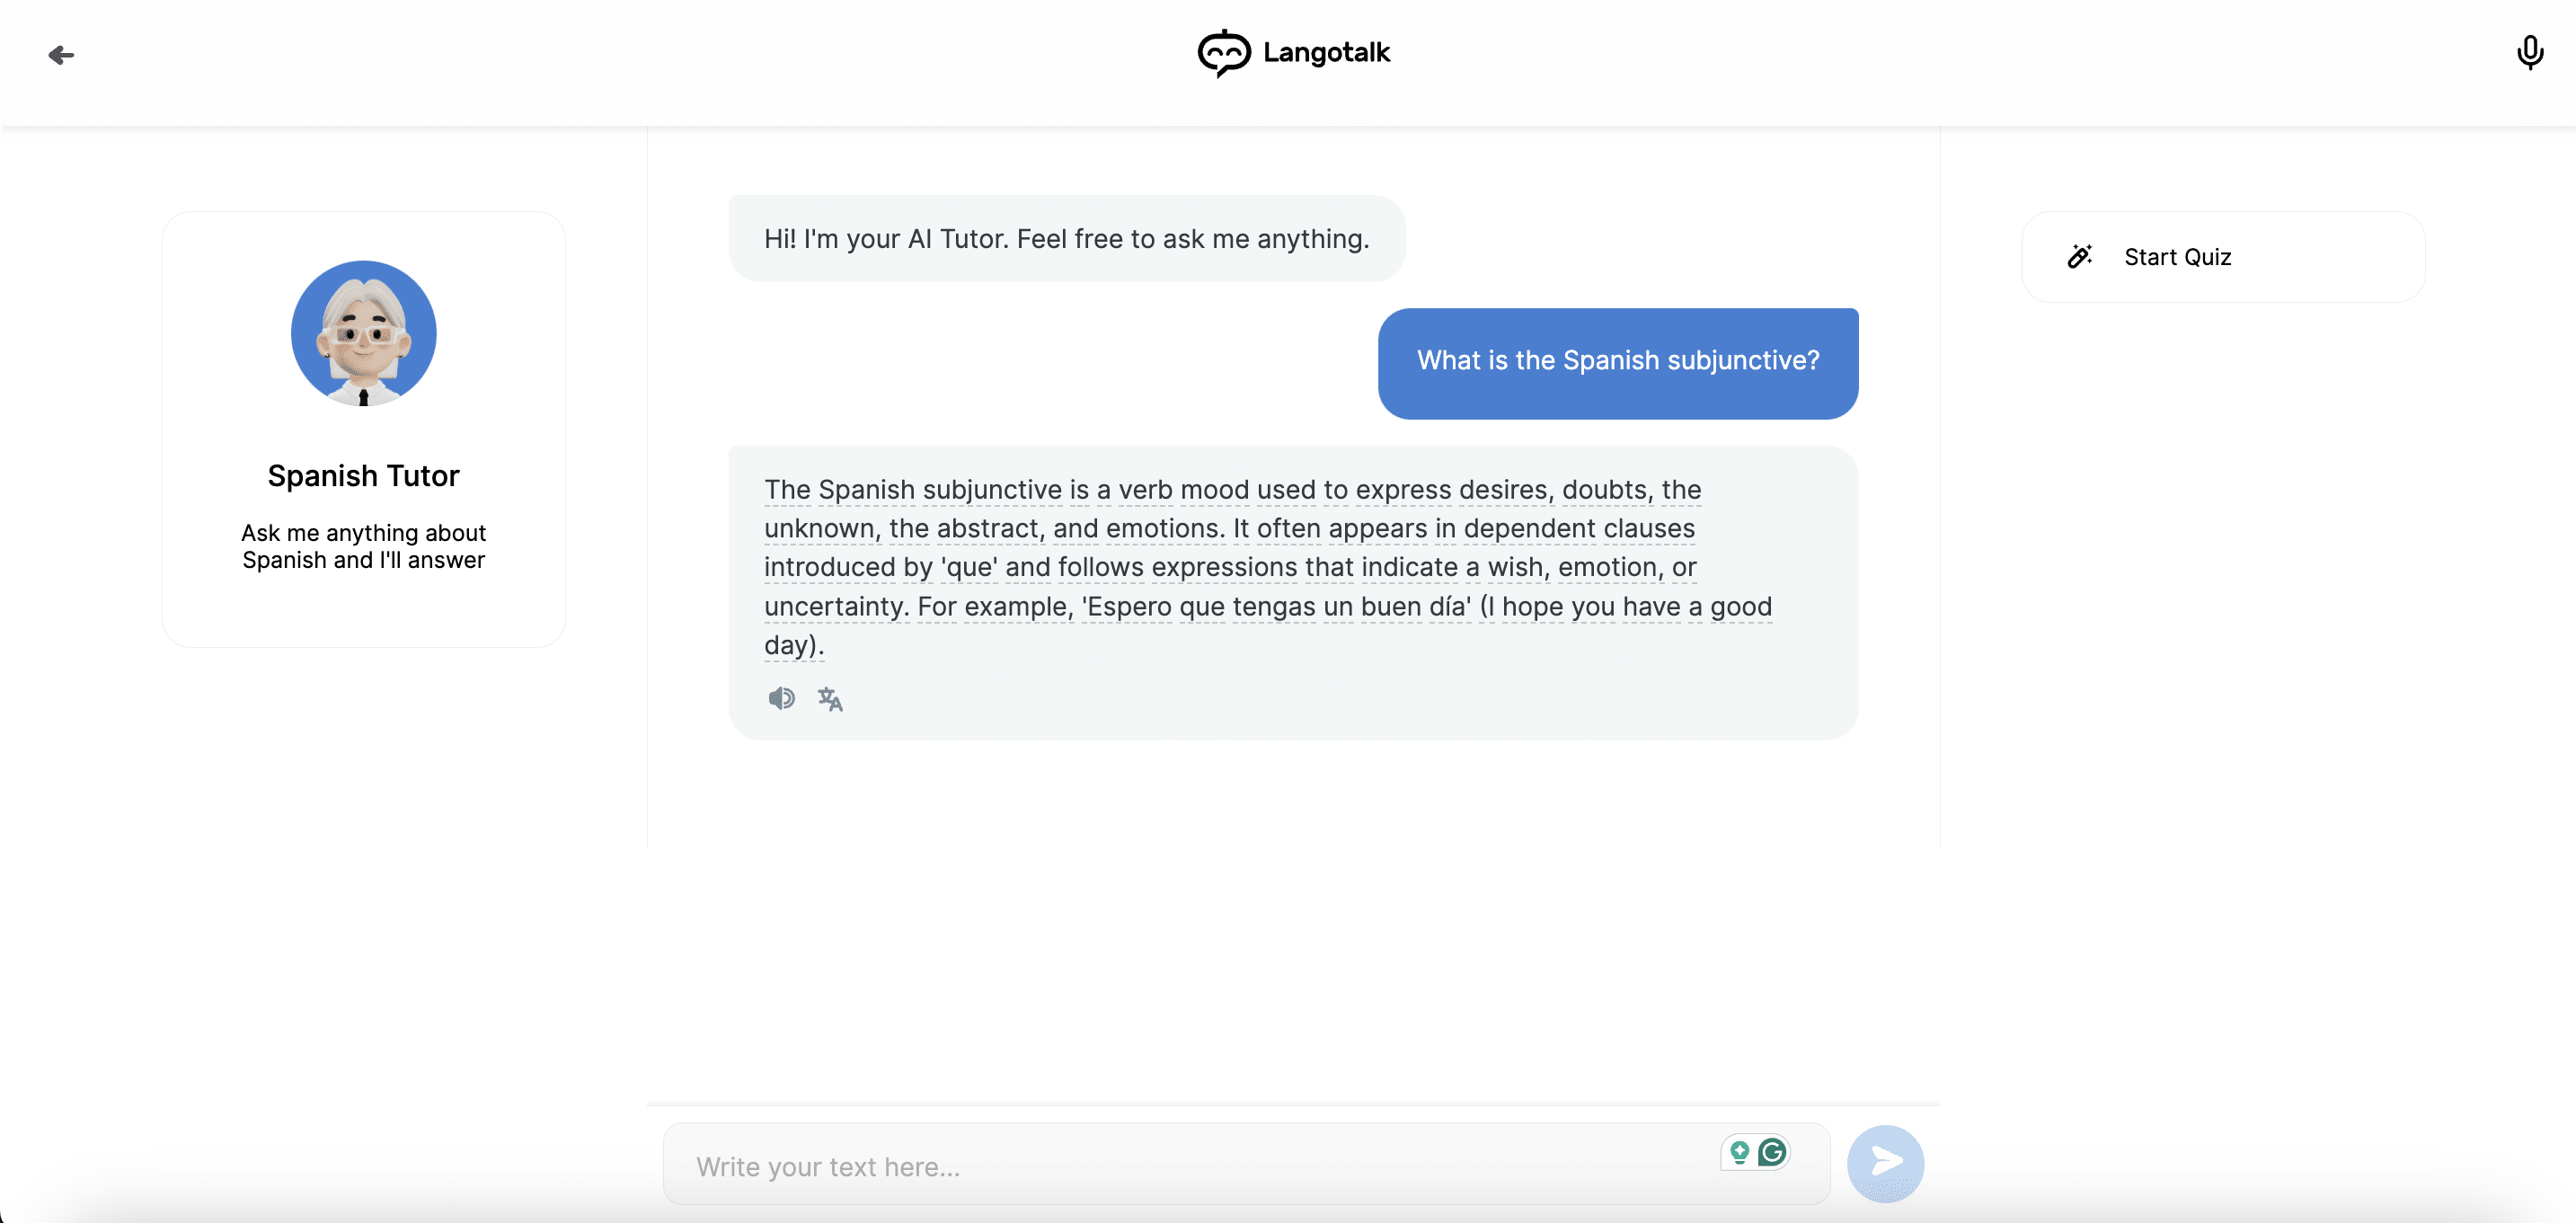2576x1223 pixels.
Task: Click the "Hi! I'm your AI Tutor" greeting
Action: [1066, 239]
